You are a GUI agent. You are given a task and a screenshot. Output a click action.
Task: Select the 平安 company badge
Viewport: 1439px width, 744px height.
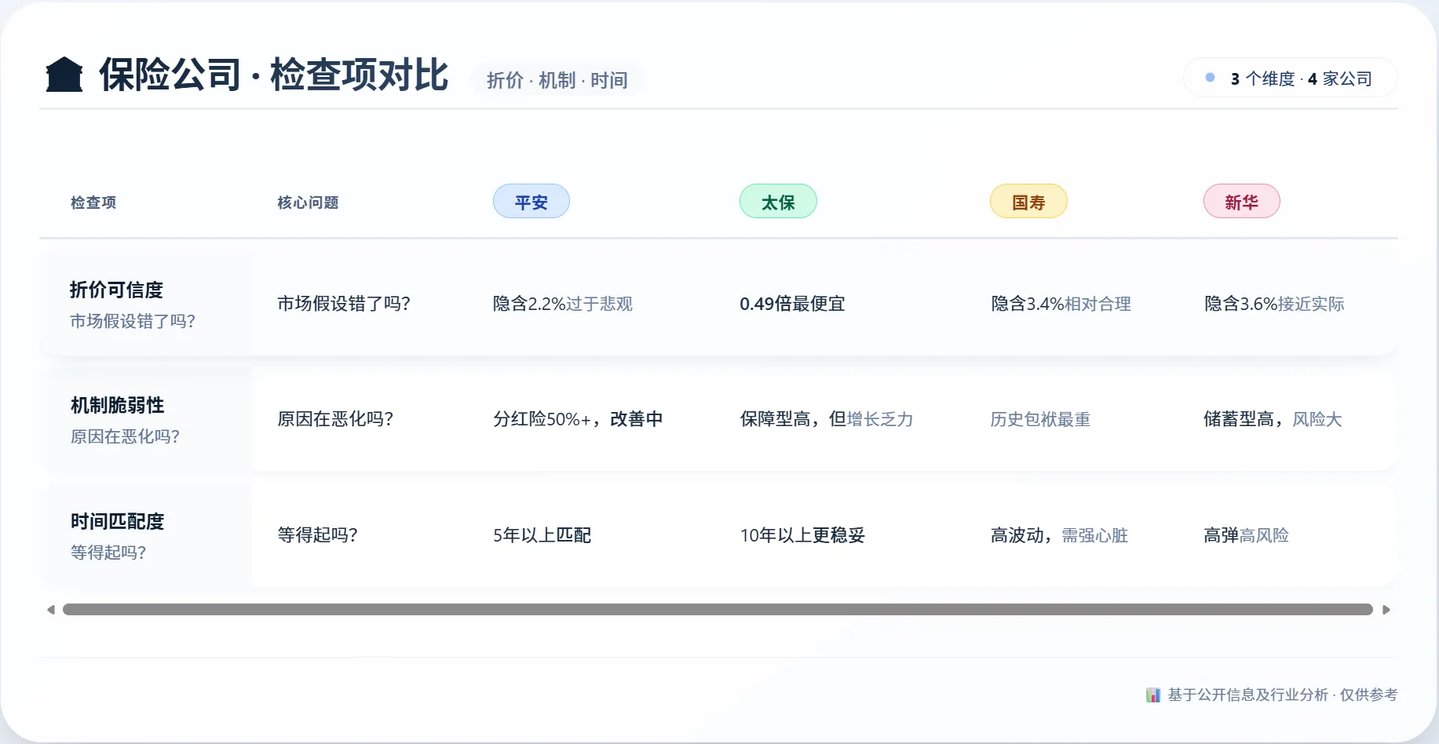(531, 202)
